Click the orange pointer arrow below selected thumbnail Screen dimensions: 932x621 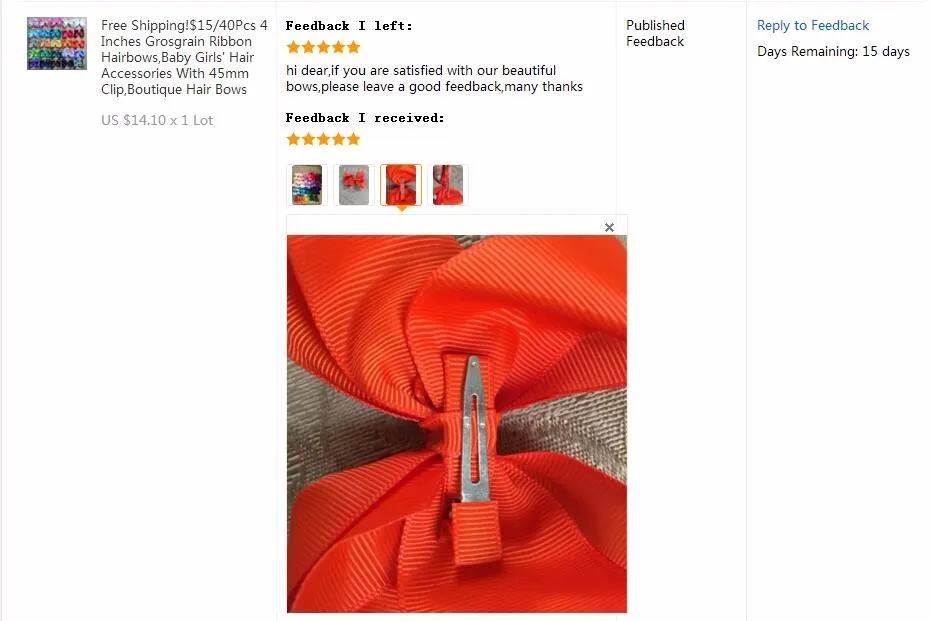coord(402,209)
